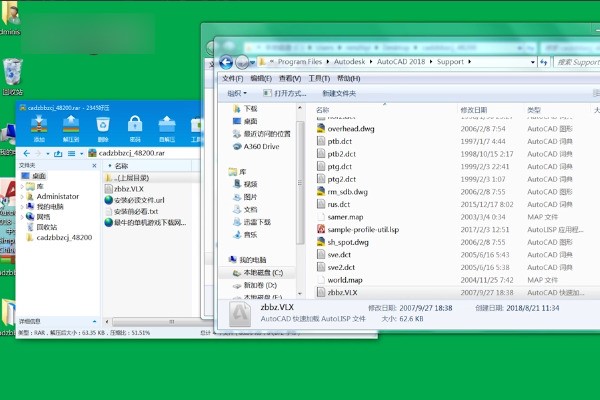Screen dimensions: 600x400
Task: Click Program Files breadcrumb segment
Action: (300, 62)
